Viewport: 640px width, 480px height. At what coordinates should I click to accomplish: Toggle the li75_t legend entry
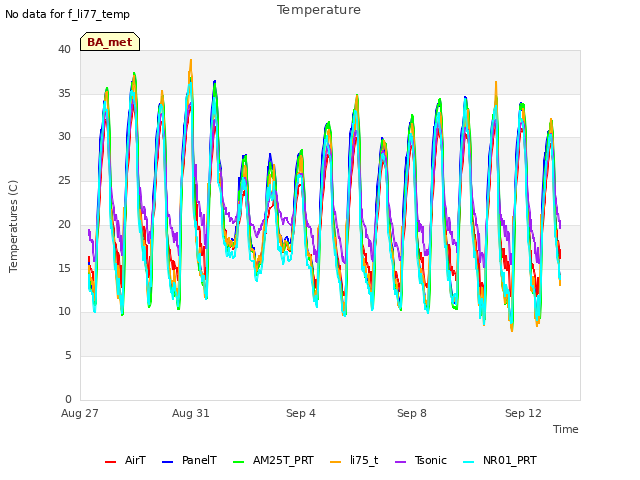click(x=354, y=460)
